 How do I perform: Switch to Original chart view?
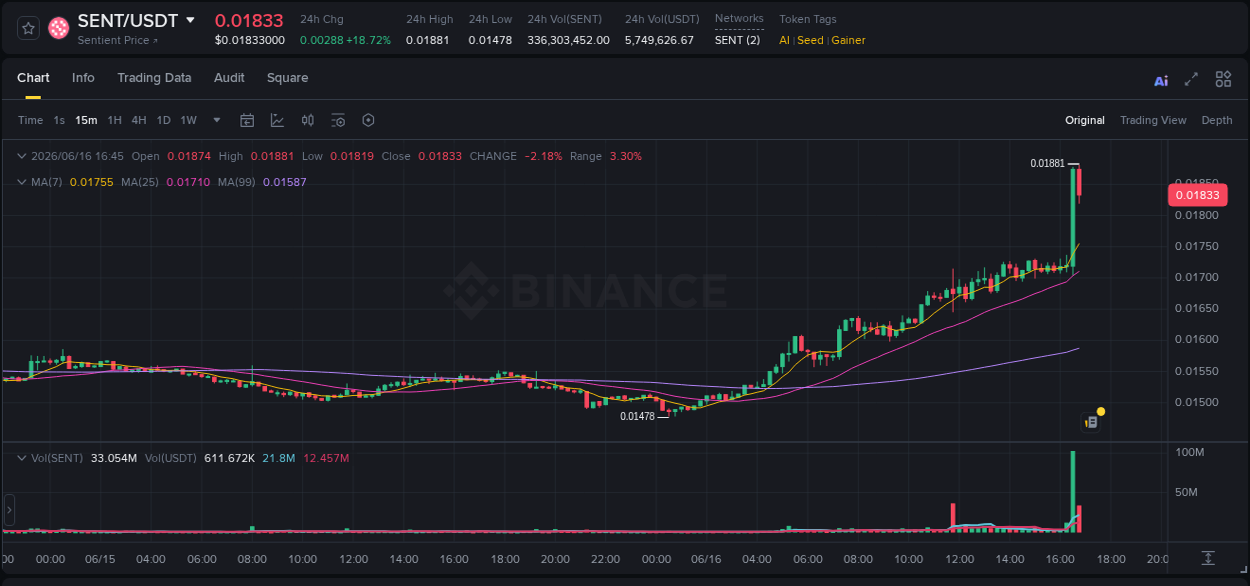(x=1085, y=120)
